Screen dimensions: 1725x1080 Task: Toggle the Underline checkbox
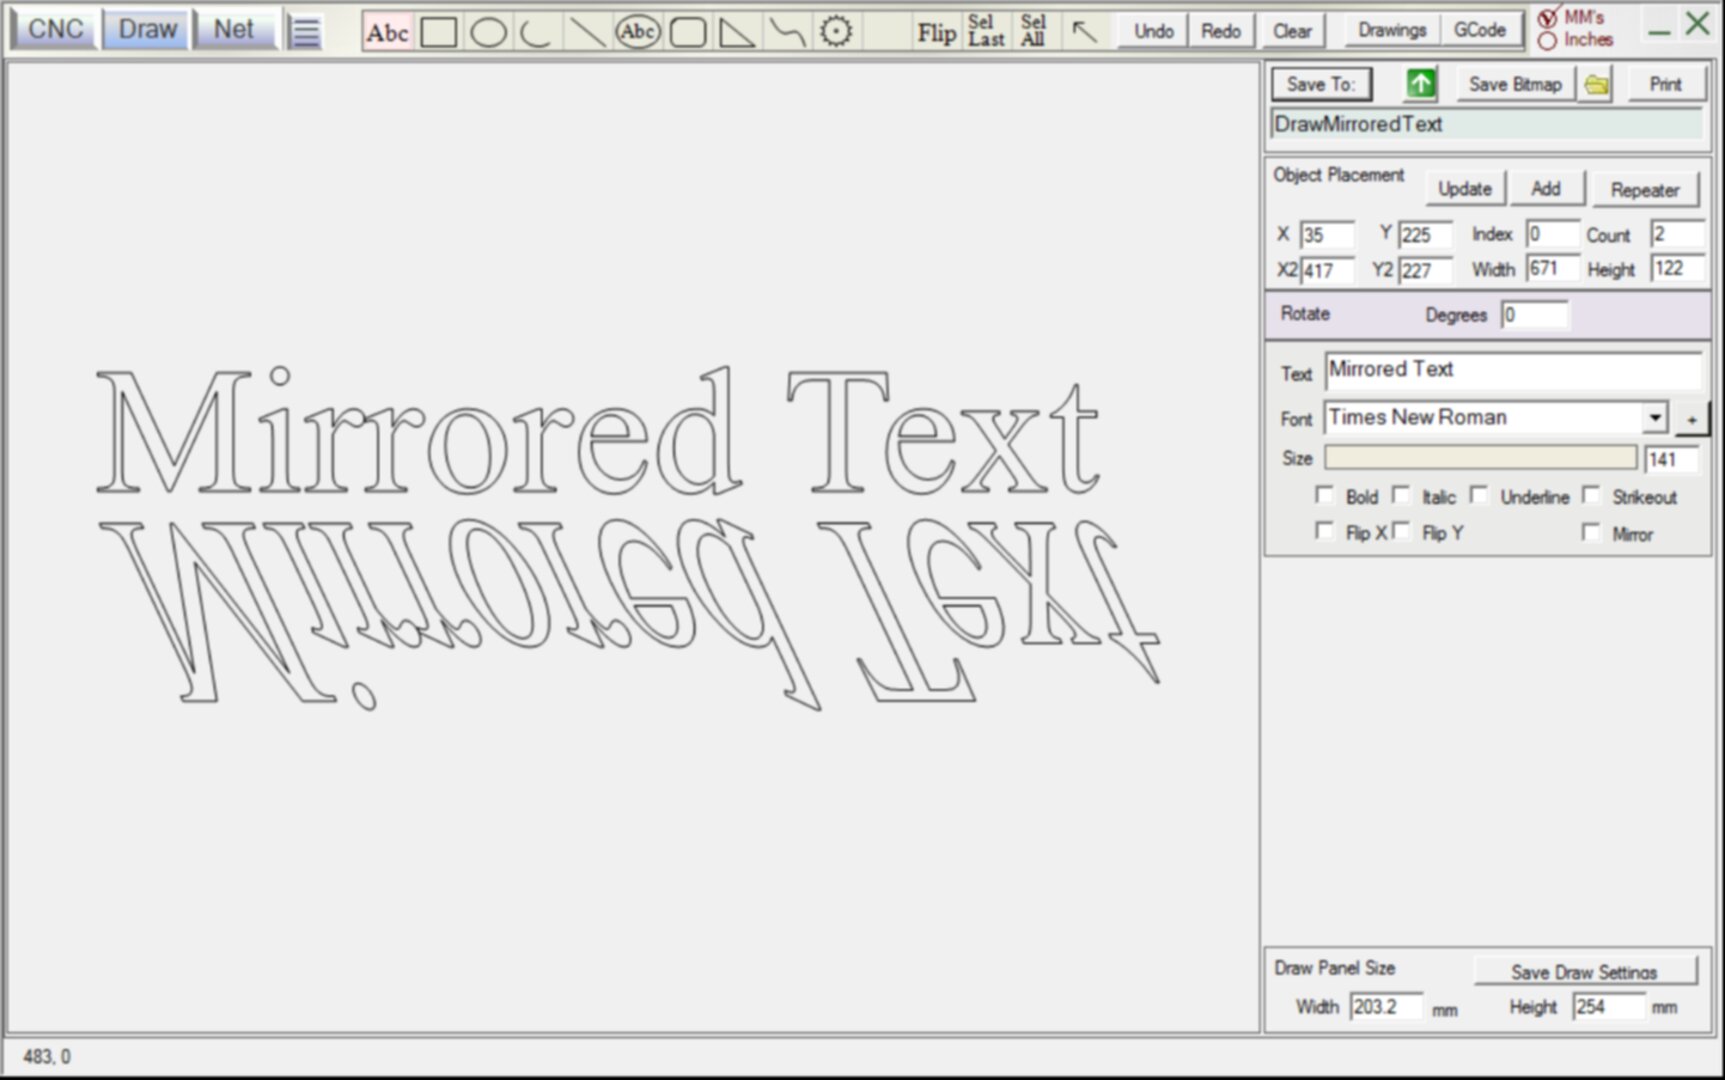pyautogui.click(x=1479, y=495)
